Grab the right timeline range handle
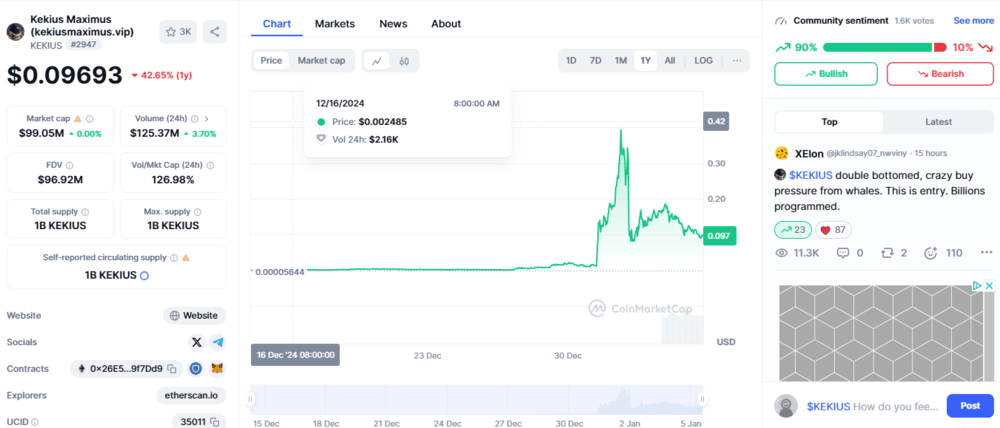 click(702, 399)
